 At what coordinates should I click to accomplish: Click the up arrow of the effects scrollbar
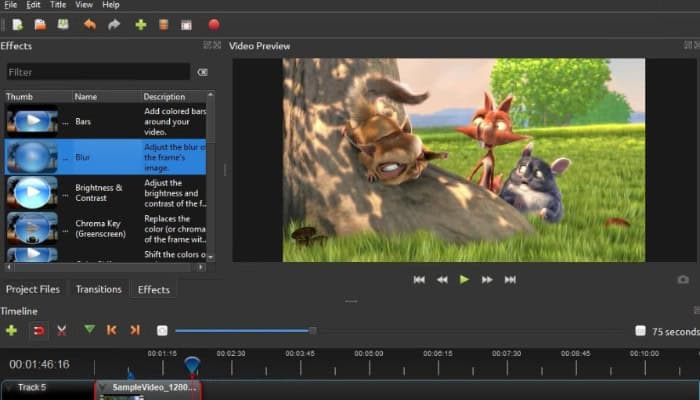(210, 95)
